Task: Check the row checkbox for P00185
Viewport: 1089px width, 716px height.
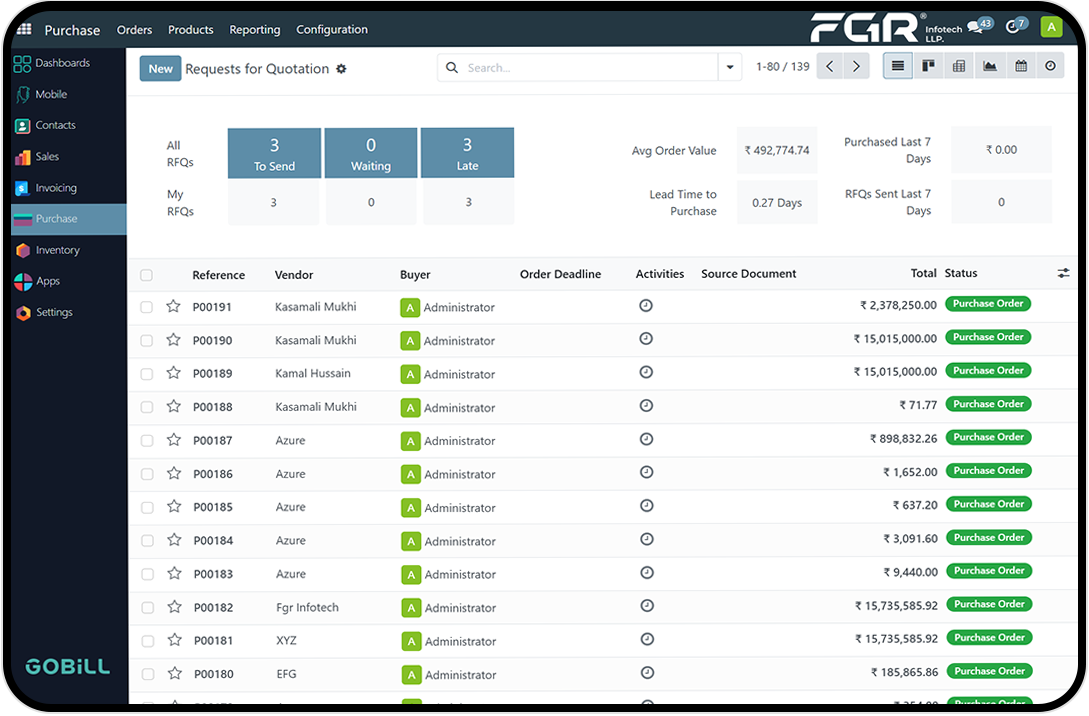Action: coord(147,508)
